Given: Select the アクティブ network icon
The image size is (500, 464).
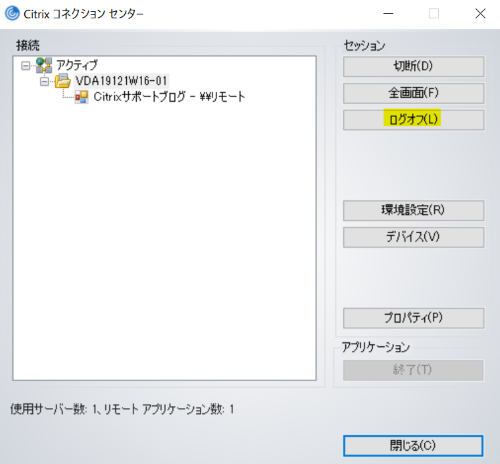Looking at the screenshot, I should [x=44, y=65].
